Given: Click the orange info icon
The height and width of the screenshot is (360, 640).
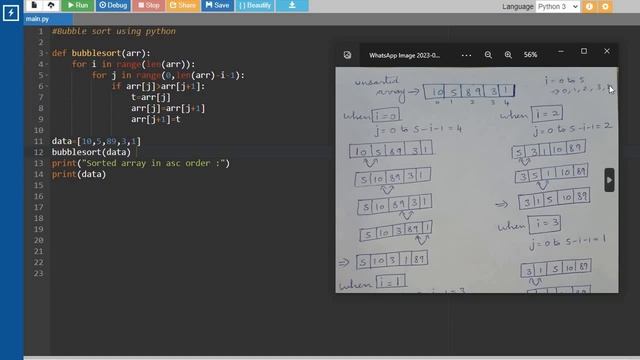Looking at the screenshot, I should 589,7.
